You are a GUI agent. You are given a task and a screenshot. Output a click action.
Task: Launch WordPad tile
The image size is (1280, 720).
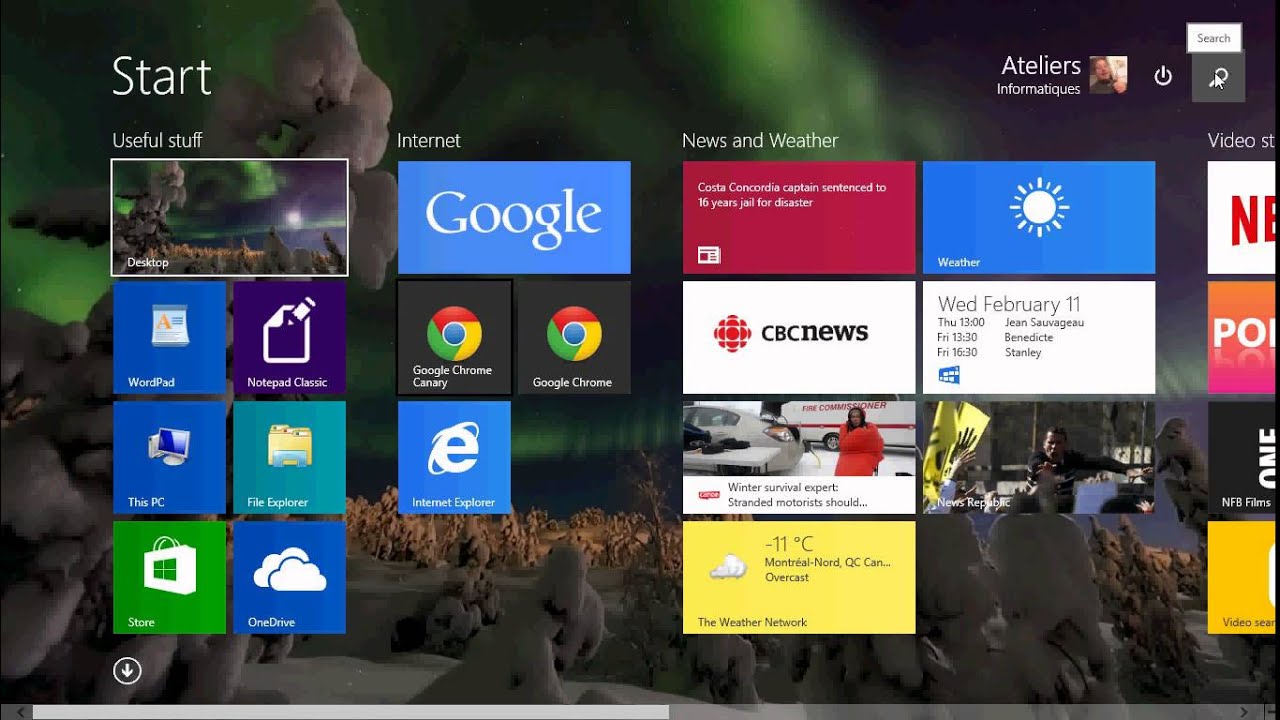(x=170, y=337)
